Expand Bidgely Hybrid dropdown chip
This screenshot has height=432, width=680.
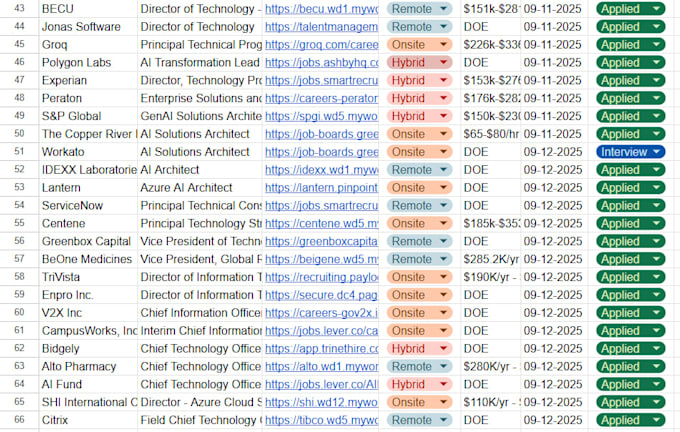[419, 348]
